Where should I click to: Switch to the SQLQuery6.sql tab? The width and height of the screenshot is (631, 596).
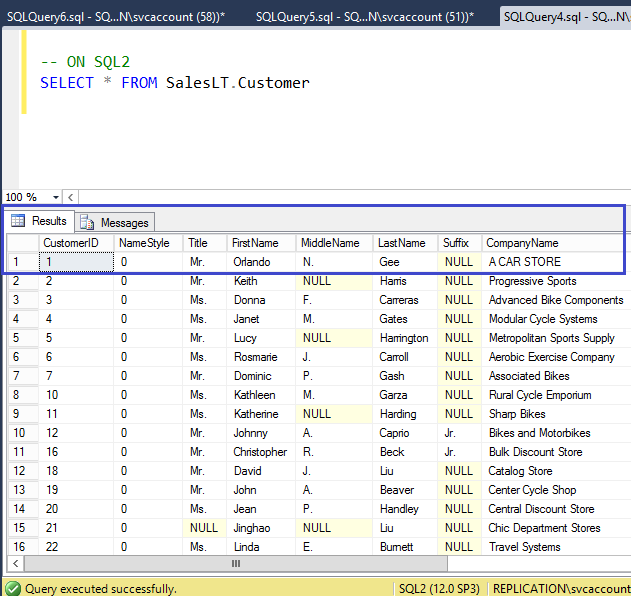(x=118, y=17)
